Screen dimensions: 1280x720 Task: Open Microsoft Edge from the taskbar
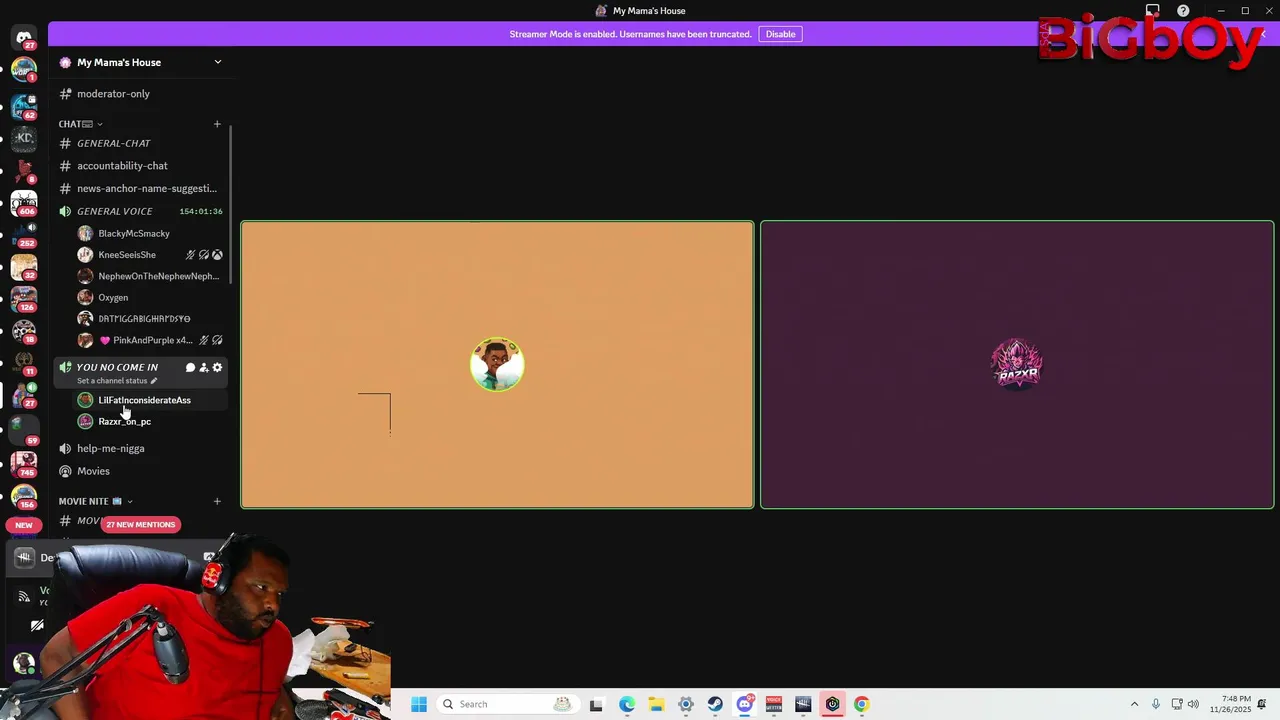pyautogui.click(x=627, y=704)
